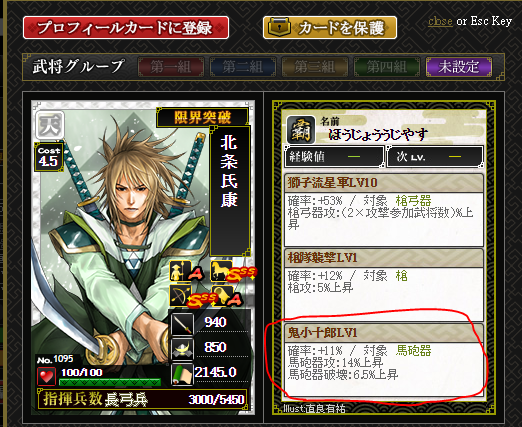522x427 pixels.
Task: Click the プロフィールカードに登録 button
Action: 126,28
